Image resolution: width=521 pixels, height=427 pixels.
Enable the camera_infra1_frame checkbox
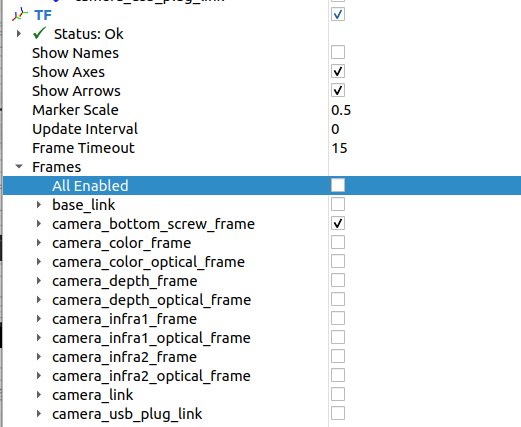pyautogui.click(x=338, y=318)
